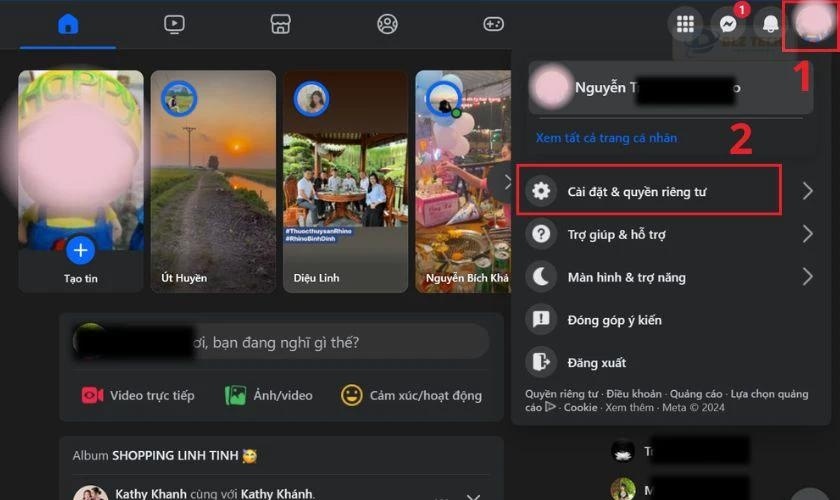This screenshot has width=840, height=500.
Task: Expand Màn hình & trợ năng chevron
Action: [x=807, y=277]
